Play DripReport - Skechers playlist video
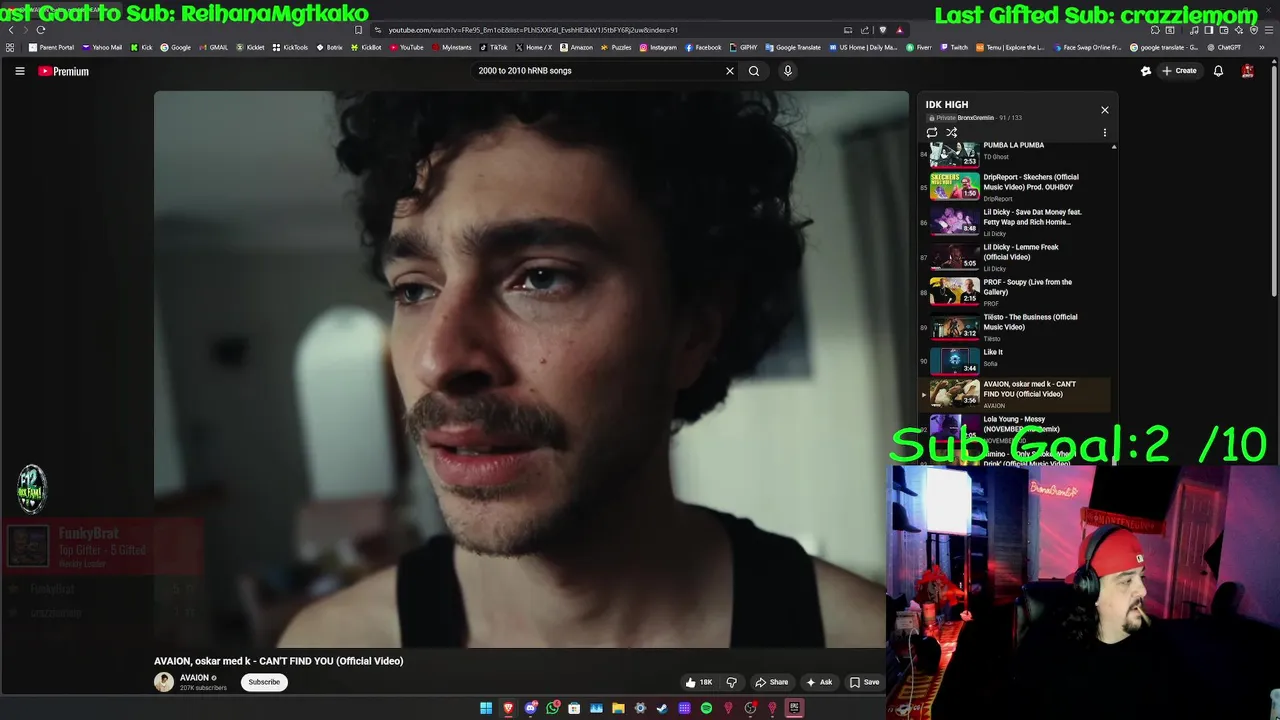Image resolution: width=1280 pixels, height=720 pixels. click(1014, 187)
